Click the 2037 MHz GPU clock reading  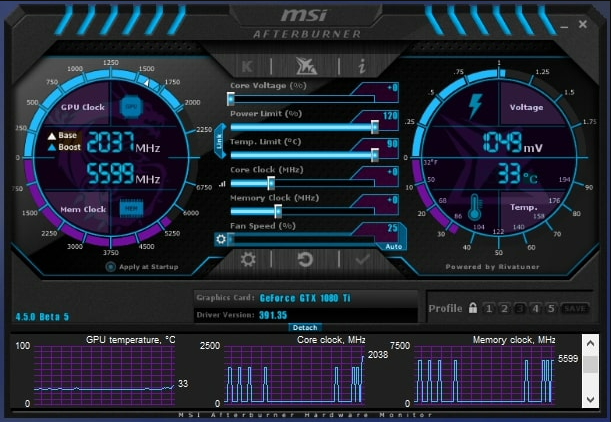coord(123,142)
